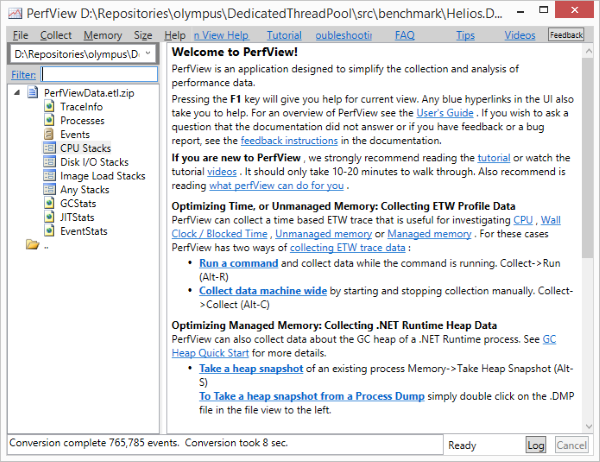Open the Memory menu
This screenshot has height=462, width=600.
(x=102, y=34)
